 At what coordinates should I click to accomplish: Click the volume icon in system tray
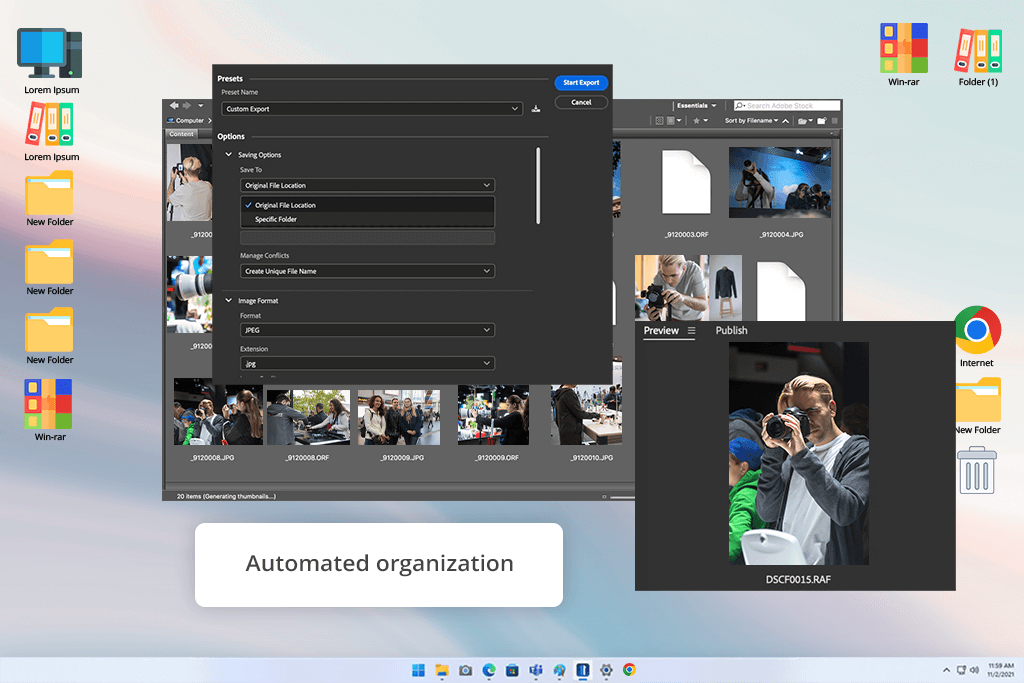click(x=974, y=670)
